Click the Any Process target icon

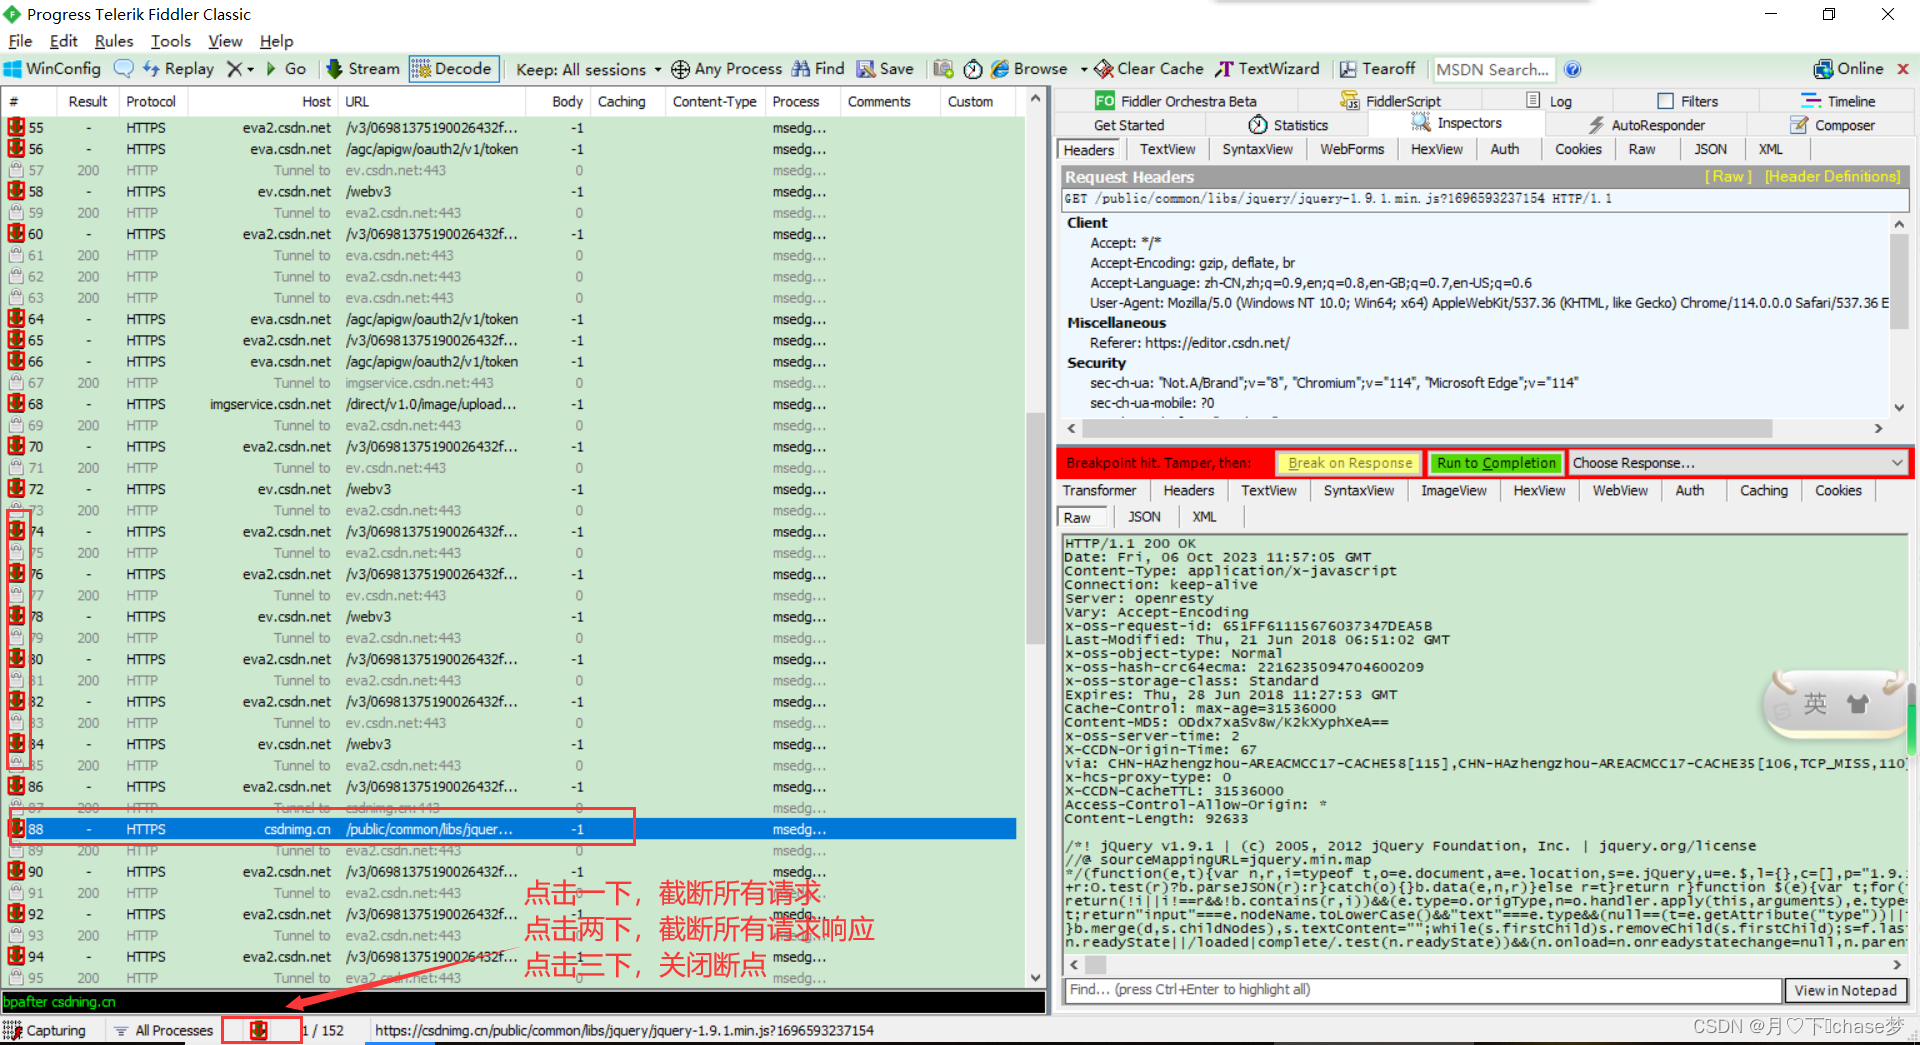[680, 69]
